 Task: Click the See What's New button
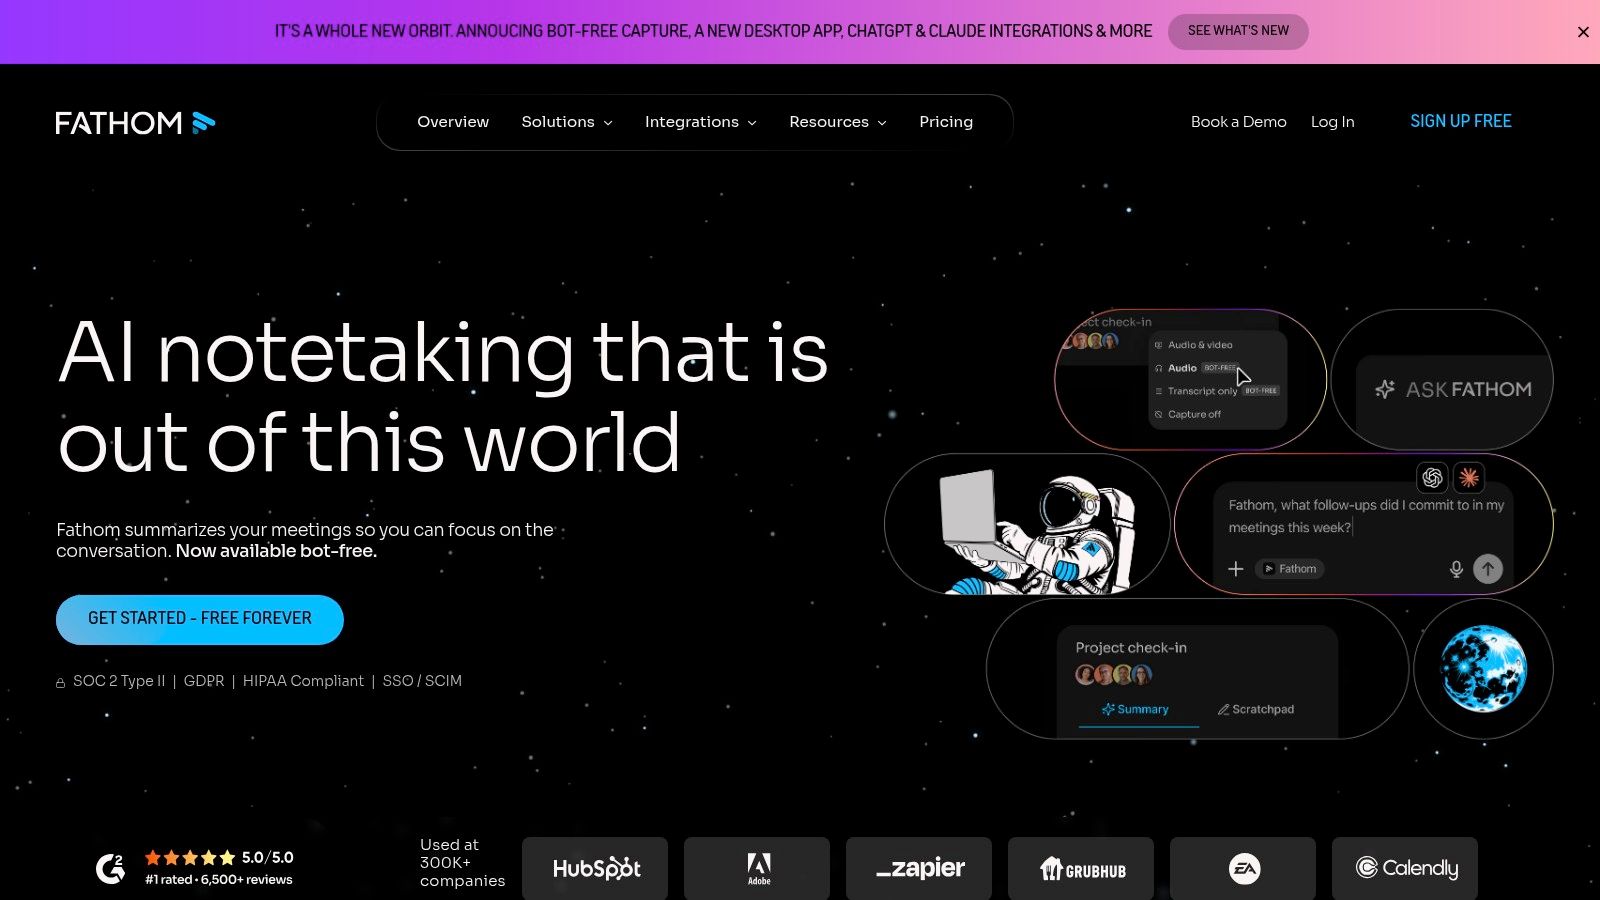(x=1238, y=31)
